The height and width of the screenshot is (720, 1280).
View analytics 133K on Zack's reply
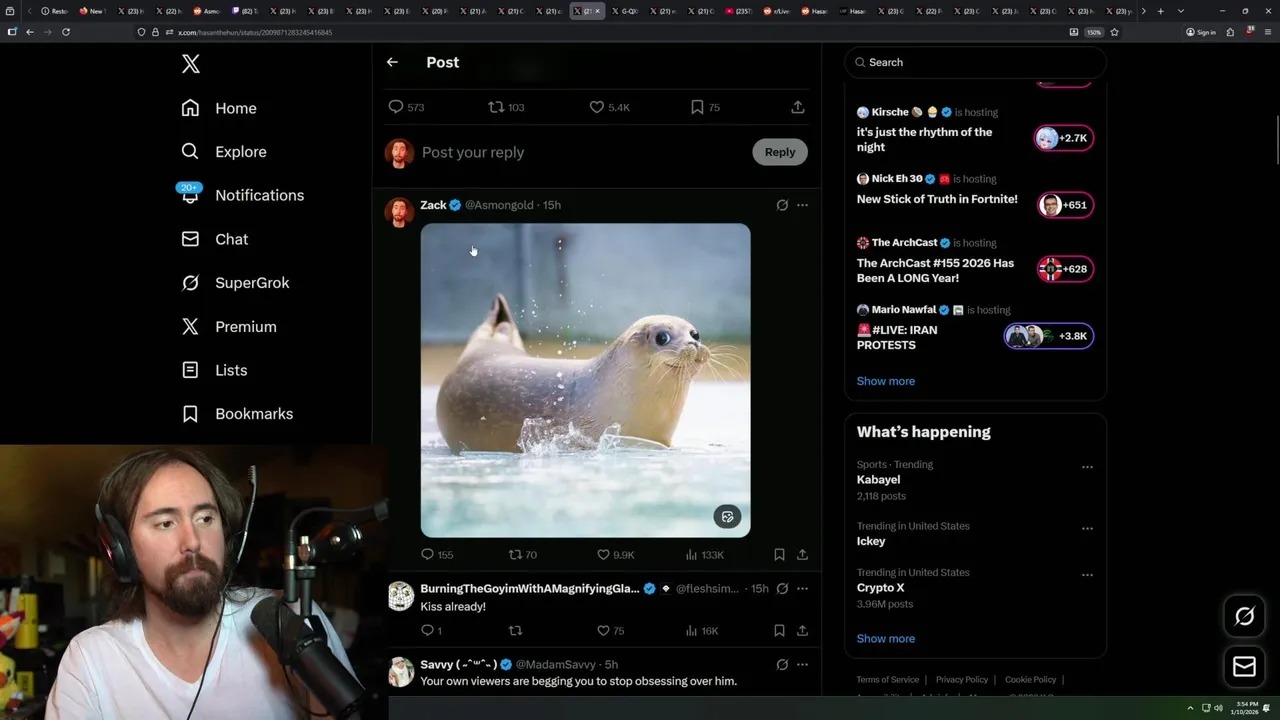pyautogui.click(x=705, y=554)
